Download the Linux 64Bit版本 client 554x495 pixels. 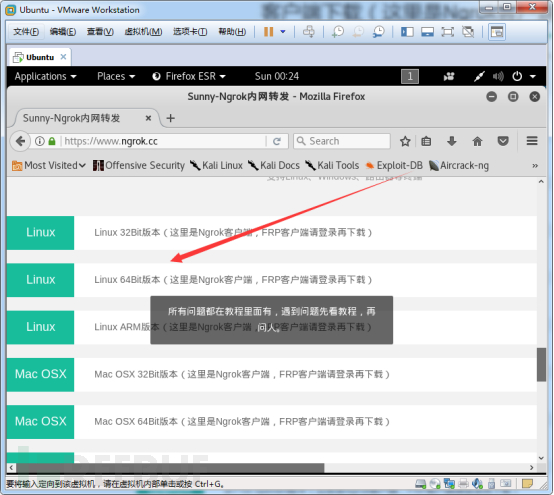pos(271,280)
